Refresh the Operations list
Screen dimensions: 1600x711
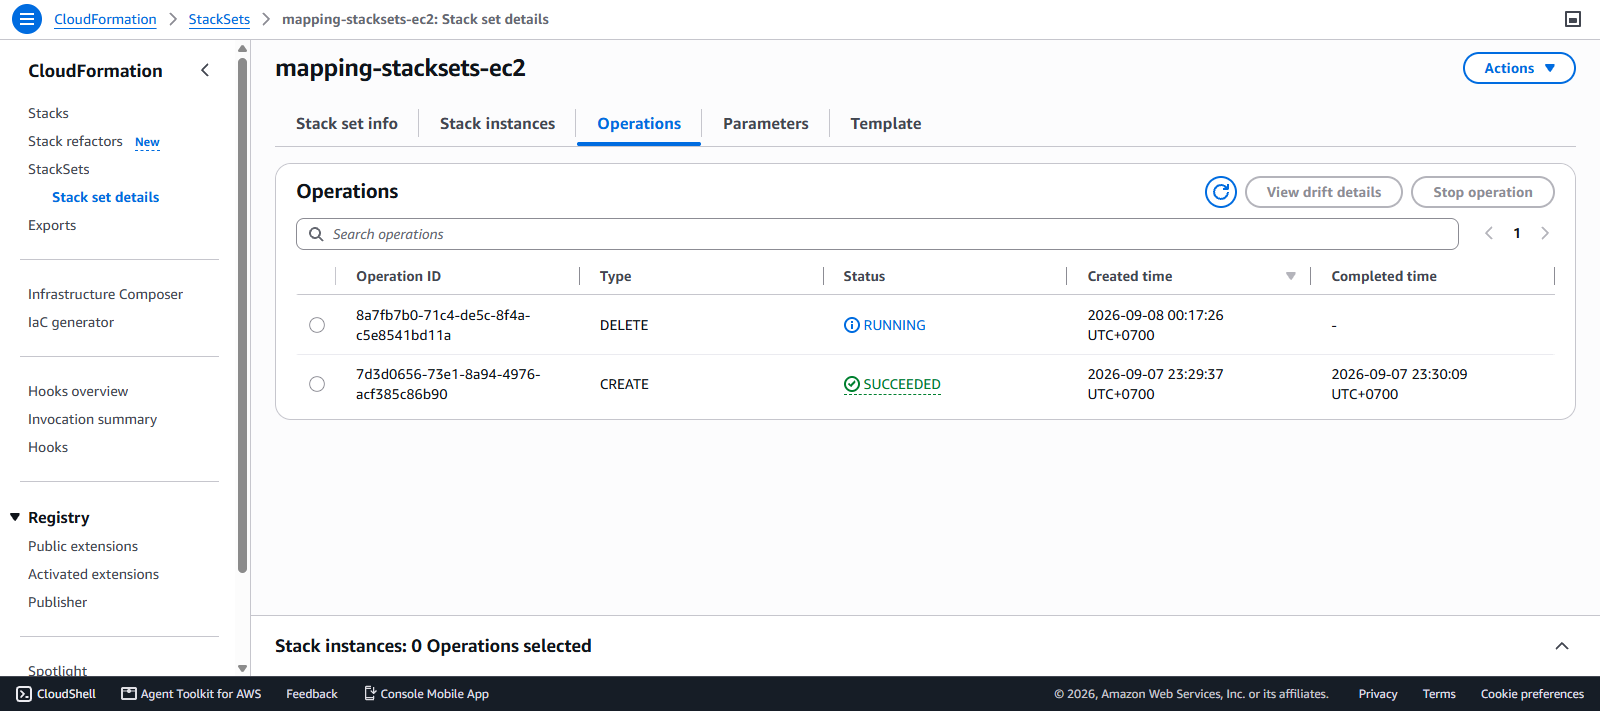[x=1221, y=192]
